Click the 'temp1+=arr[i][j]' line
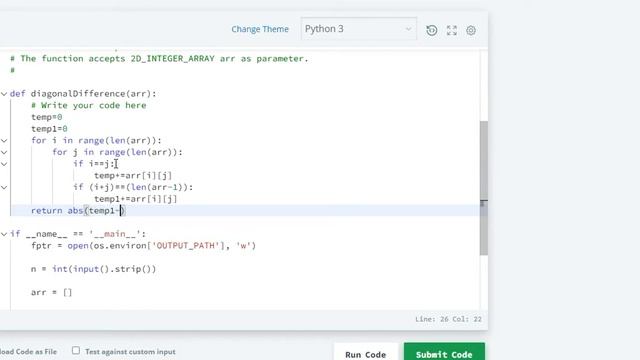This screenshot has width=640, height=360. click(x=136, y=199)
